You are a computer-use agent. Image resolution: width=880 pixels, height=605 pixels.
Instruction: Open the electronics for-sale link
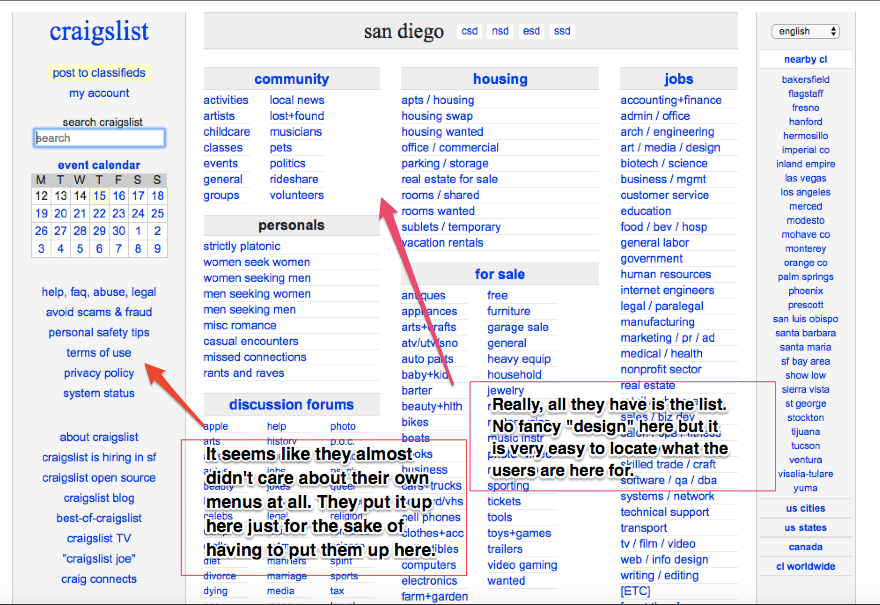[x=429, y=581]
